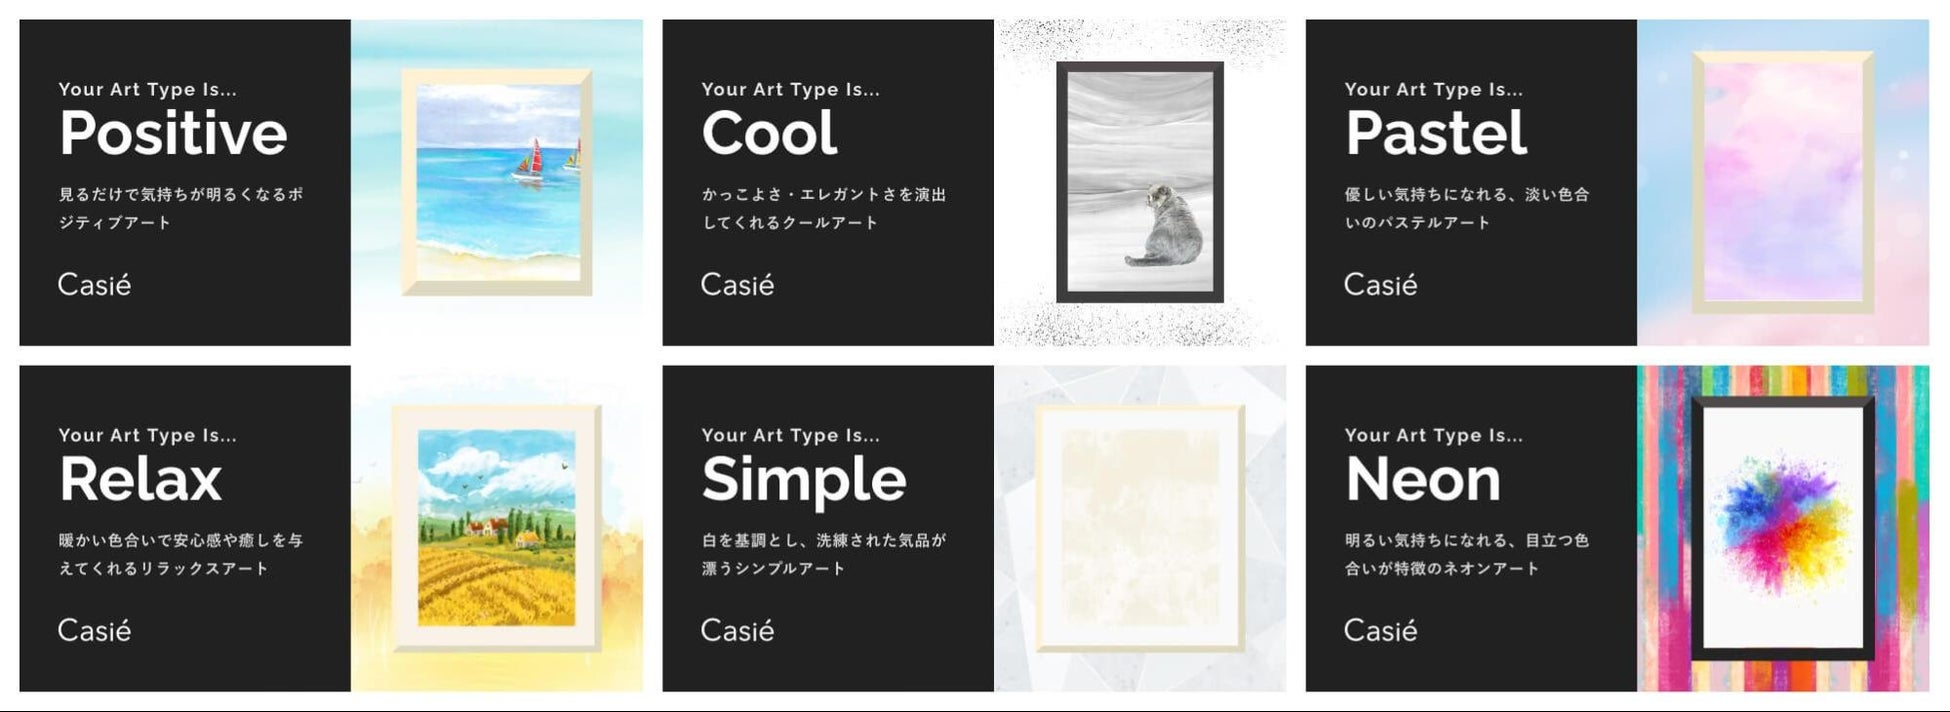
Task: Click the Positive art type heading
Action: pos(173,133)
